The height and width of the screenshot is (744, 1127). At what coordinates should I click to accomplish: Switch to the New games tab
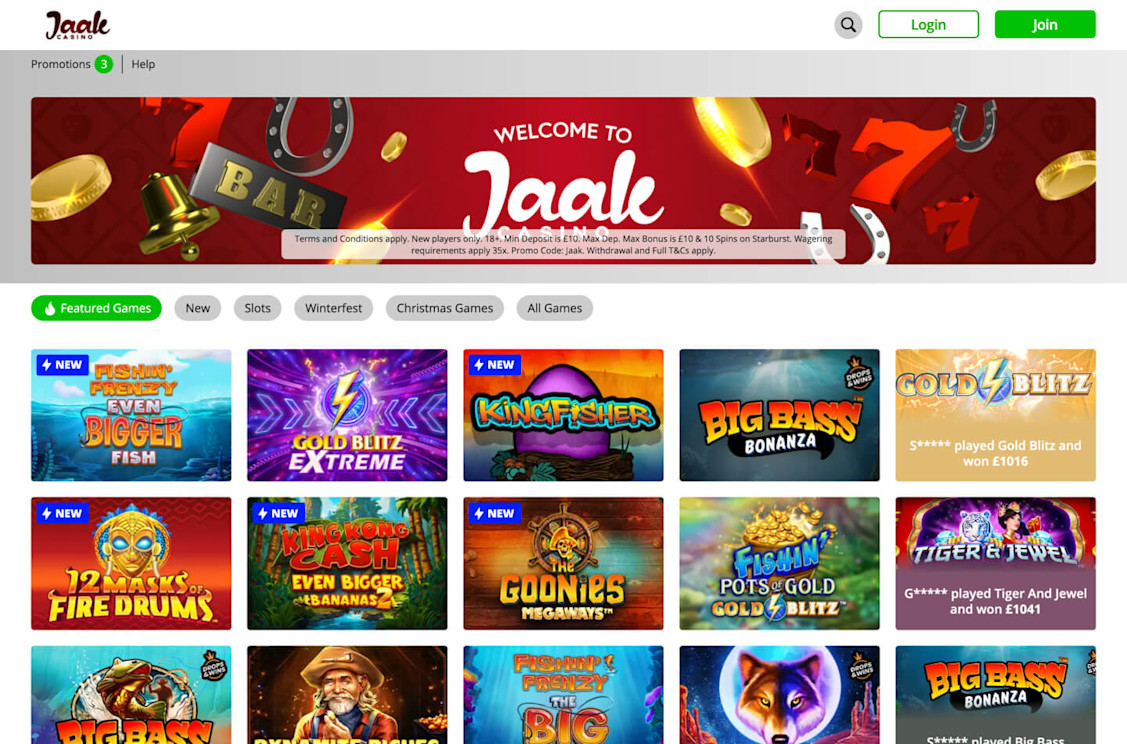[x=198, y=308]
